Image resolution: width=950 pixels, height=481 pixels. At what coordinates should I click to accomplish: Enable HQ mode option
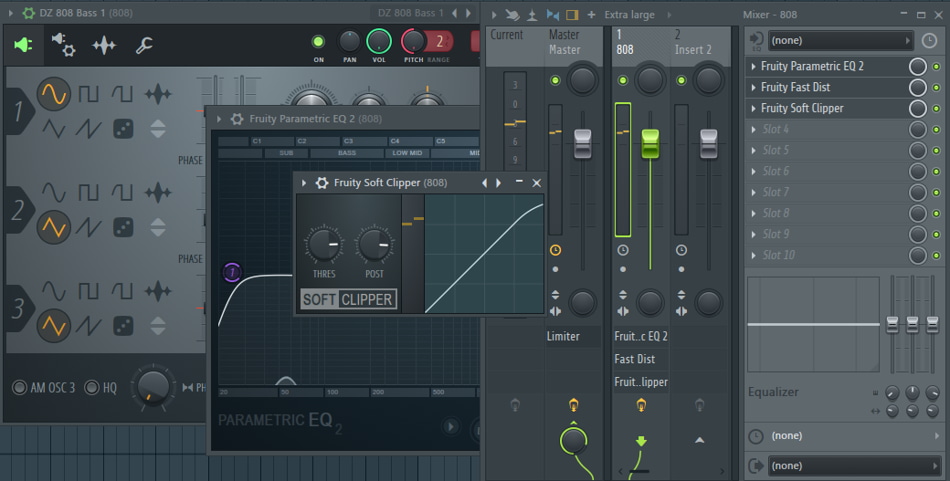(x=91, y=387)
